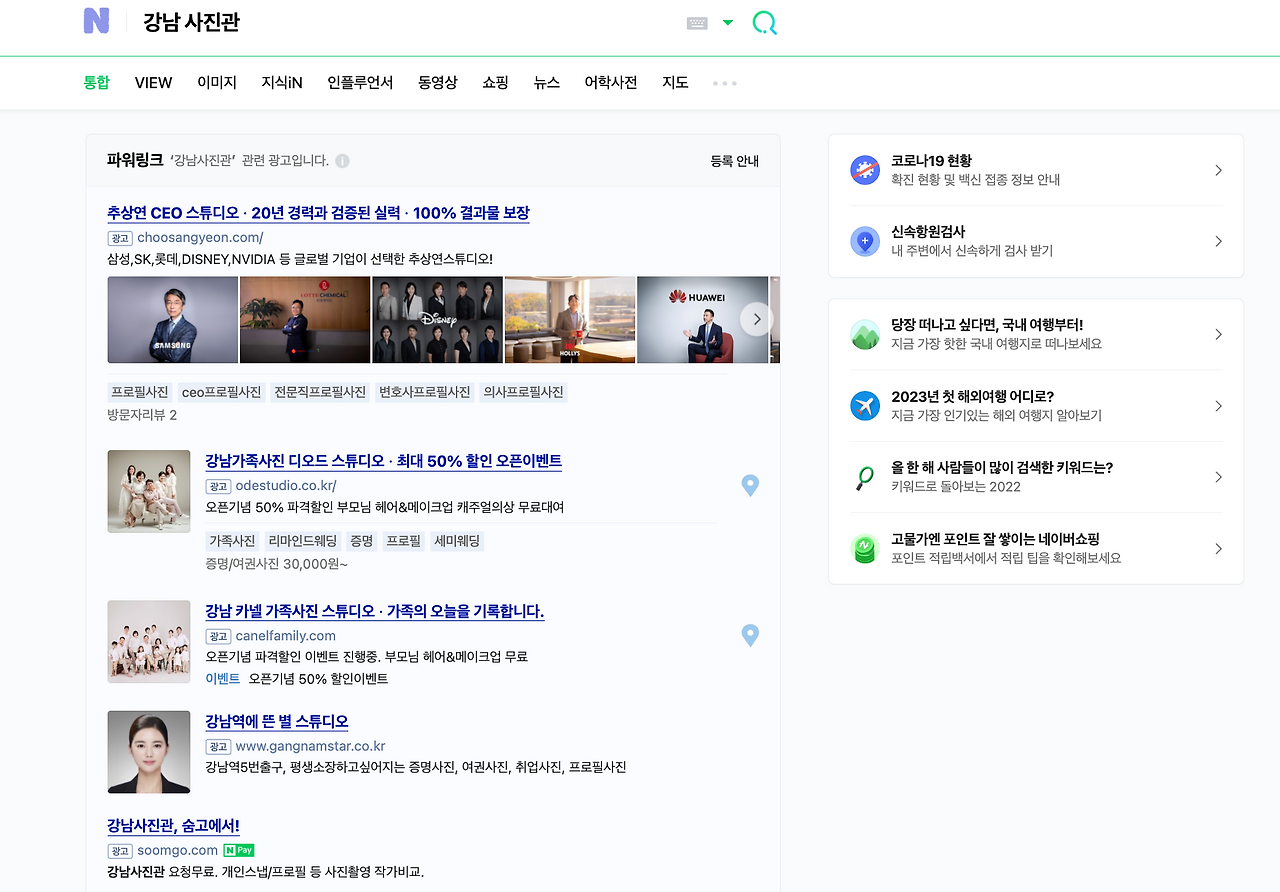Open the 강남사진관, 숨고에서! ad title
The image size is (1280, 892).
coord(173,826)
